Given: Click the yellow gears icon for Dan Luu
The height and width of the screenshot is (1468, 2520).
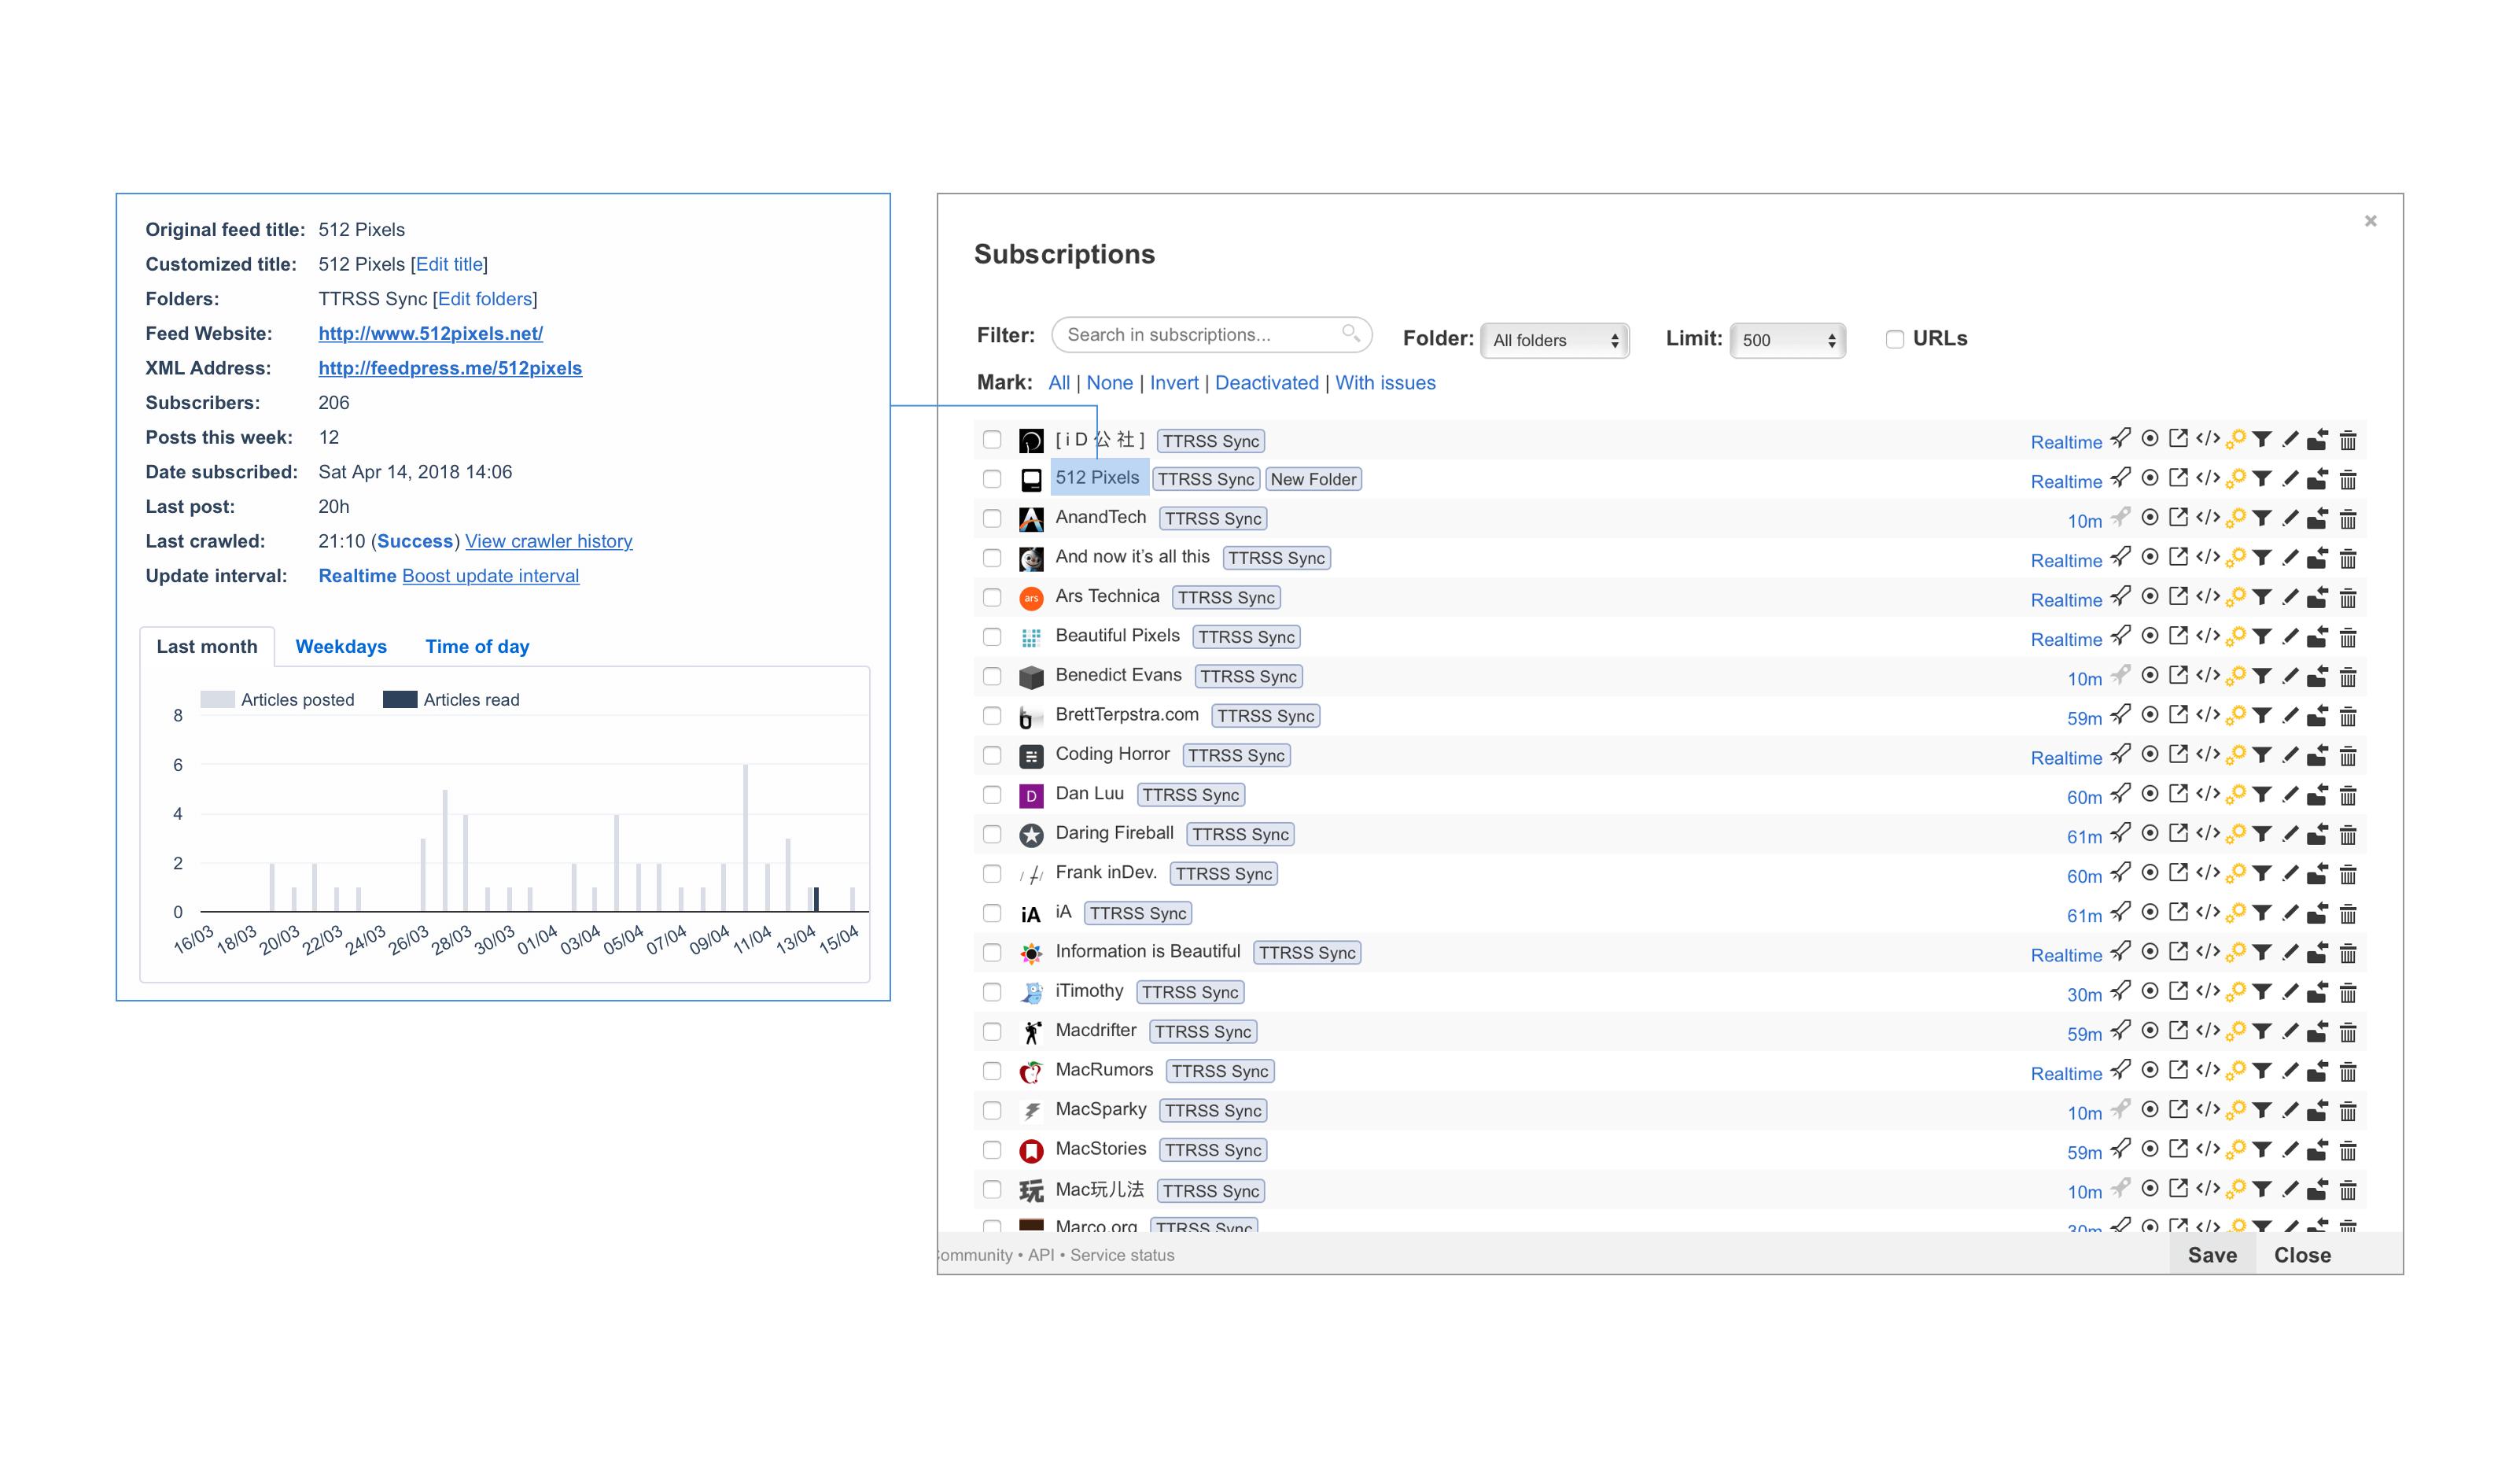Looking at the screenshot, I should pos(2235,794).
